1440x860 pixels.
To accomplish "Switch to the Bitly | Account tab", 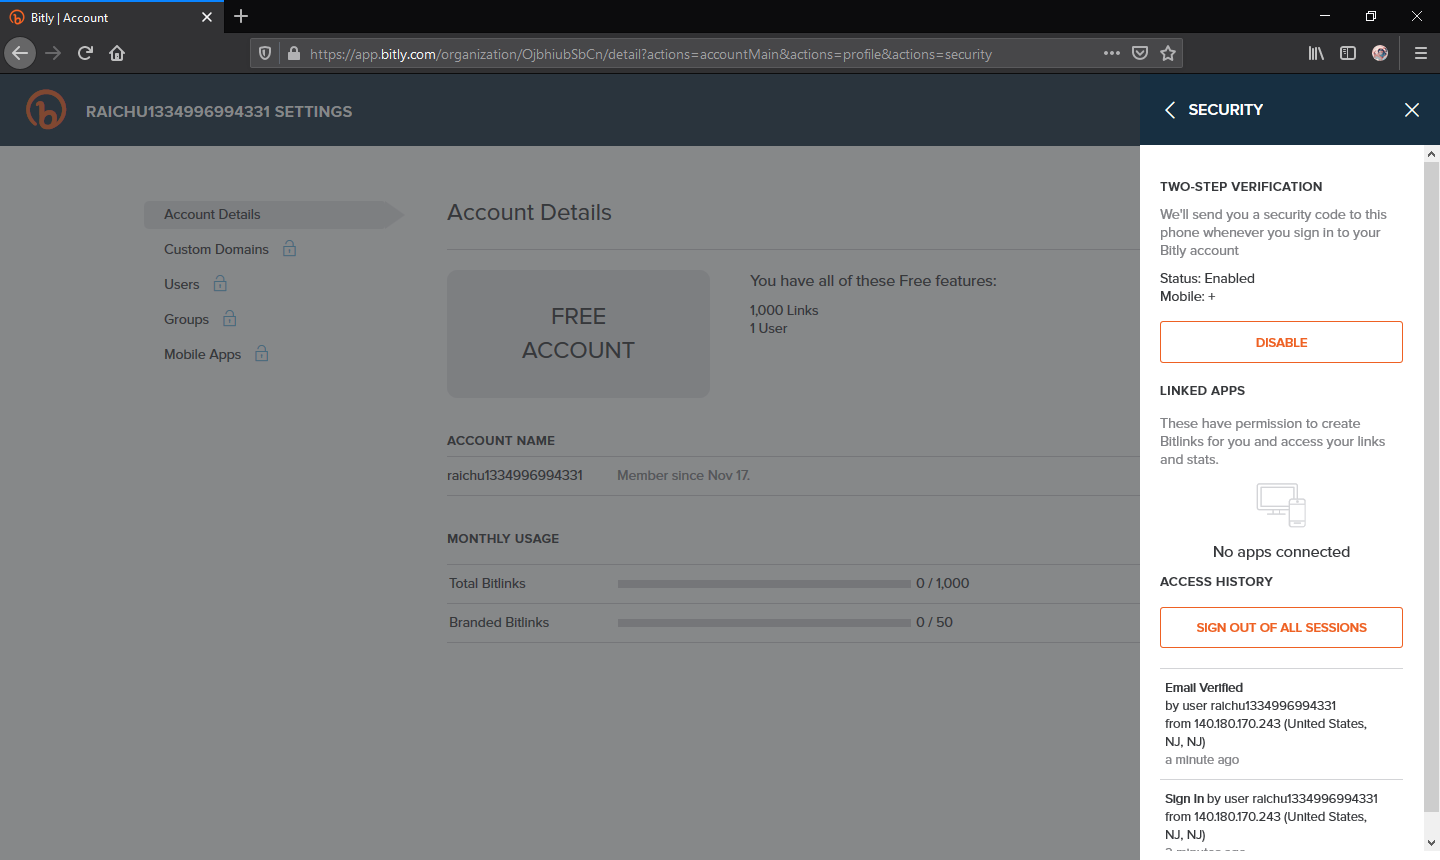I will 110,17.
